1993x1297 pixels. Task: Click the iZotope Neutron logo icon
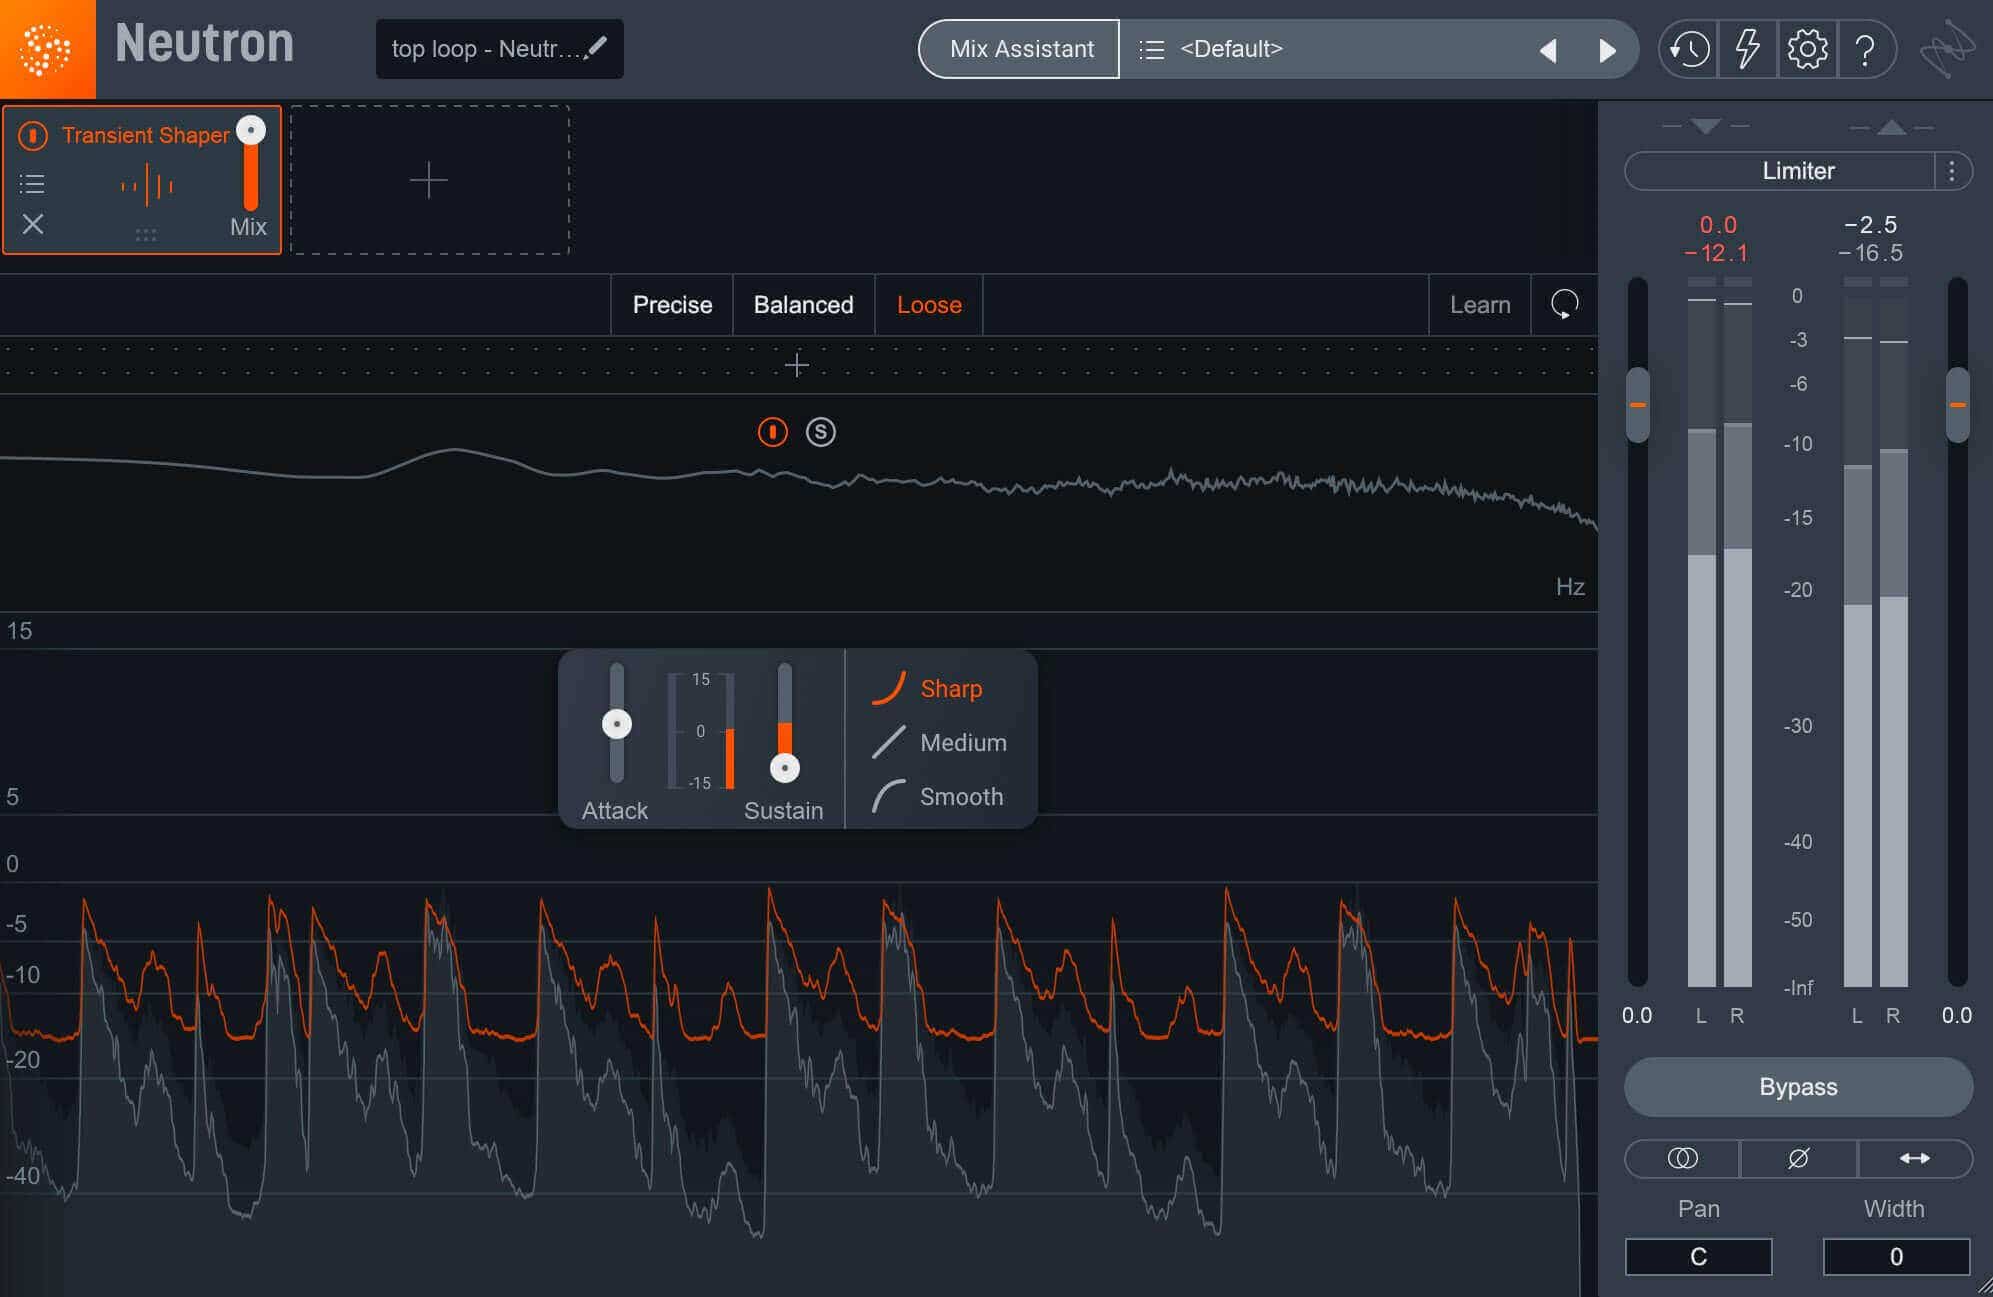47,49
